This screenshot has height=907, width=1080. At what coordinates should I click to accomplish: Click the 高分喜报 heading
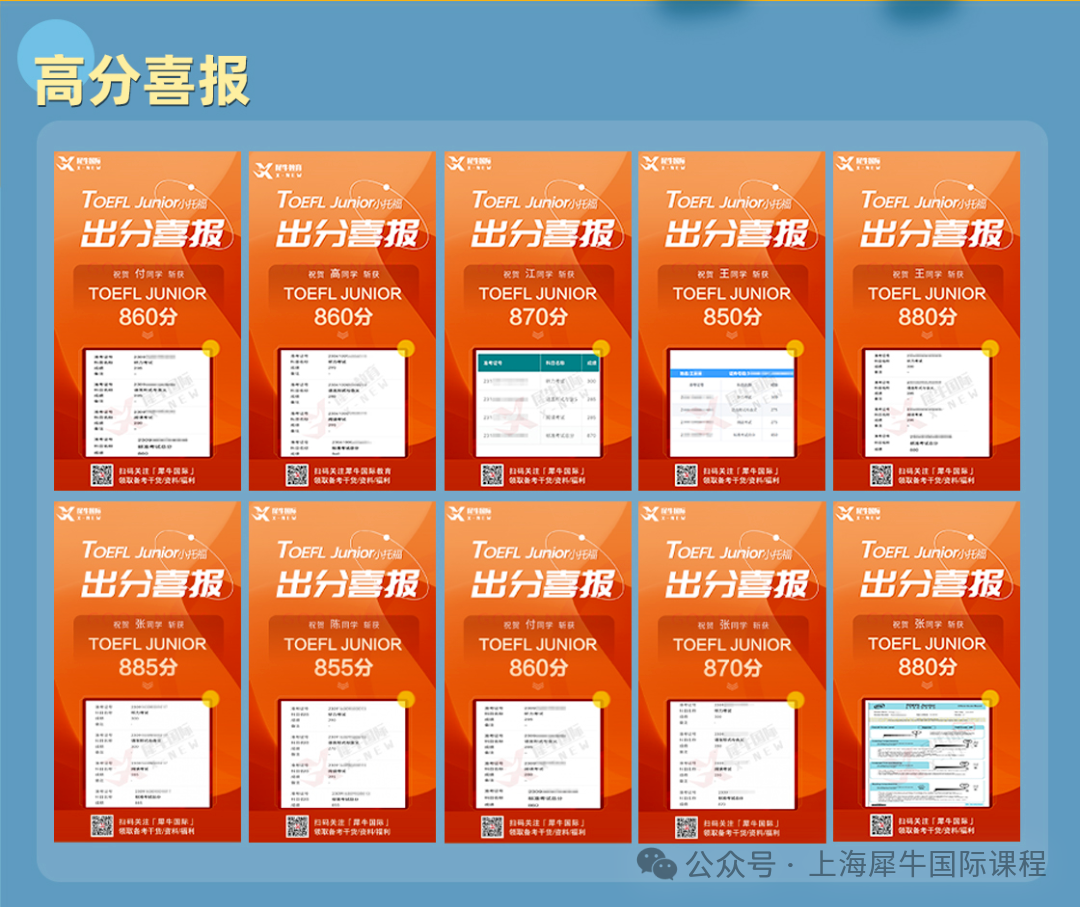coord(142,81)
